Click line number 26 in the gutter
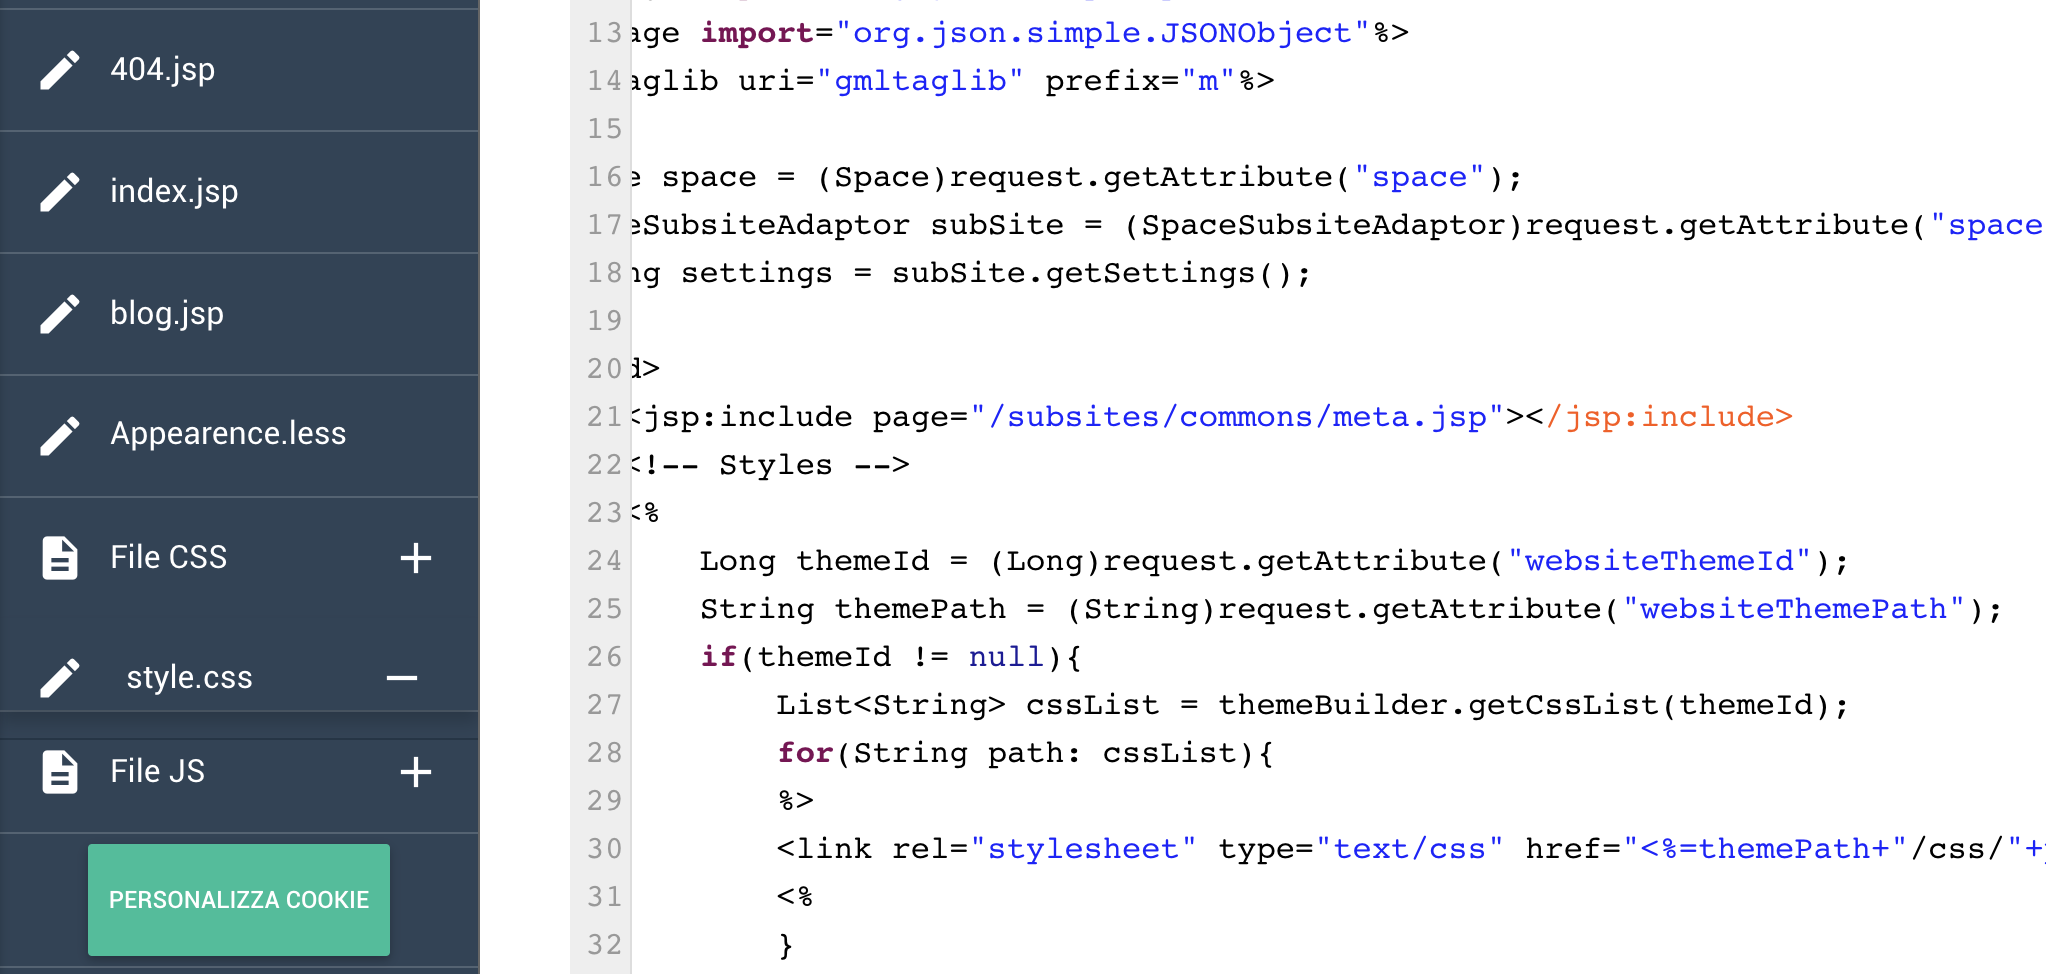Viewport: 2046px width, 974px height. (604, 657)
